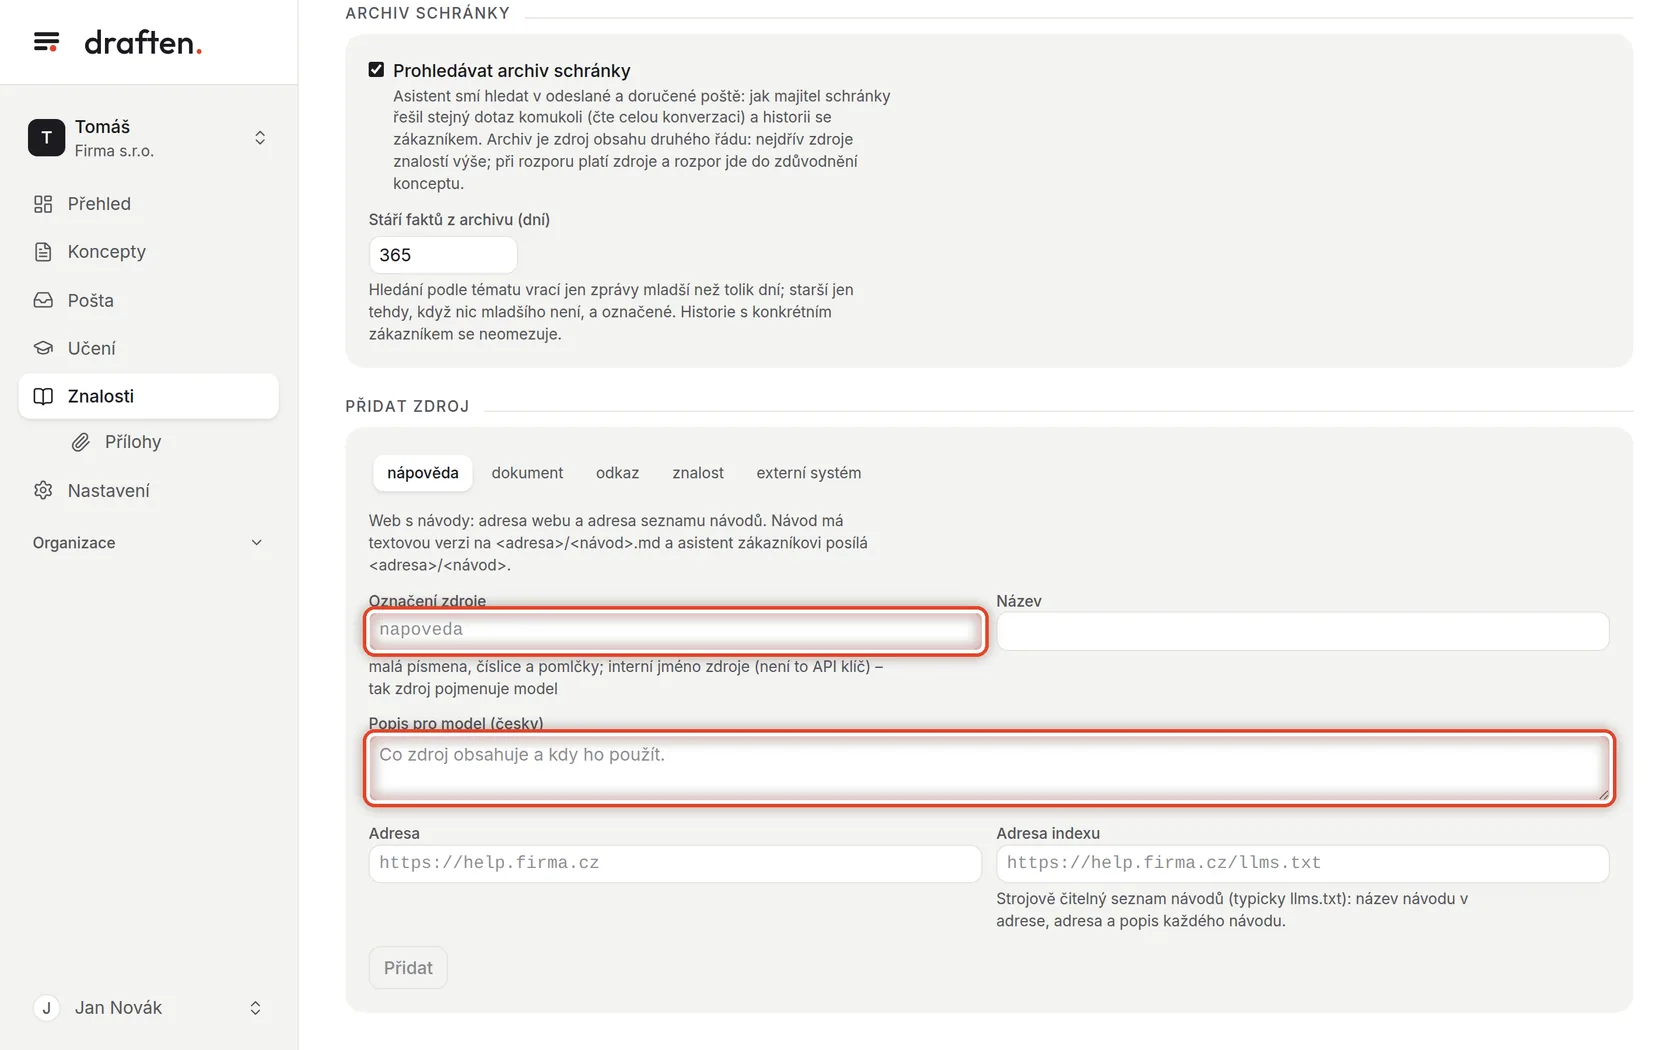Screen dimensions: 1680x1050
Task: Click the hamburger menu icon beside draften logo
Action: [46, 42]
